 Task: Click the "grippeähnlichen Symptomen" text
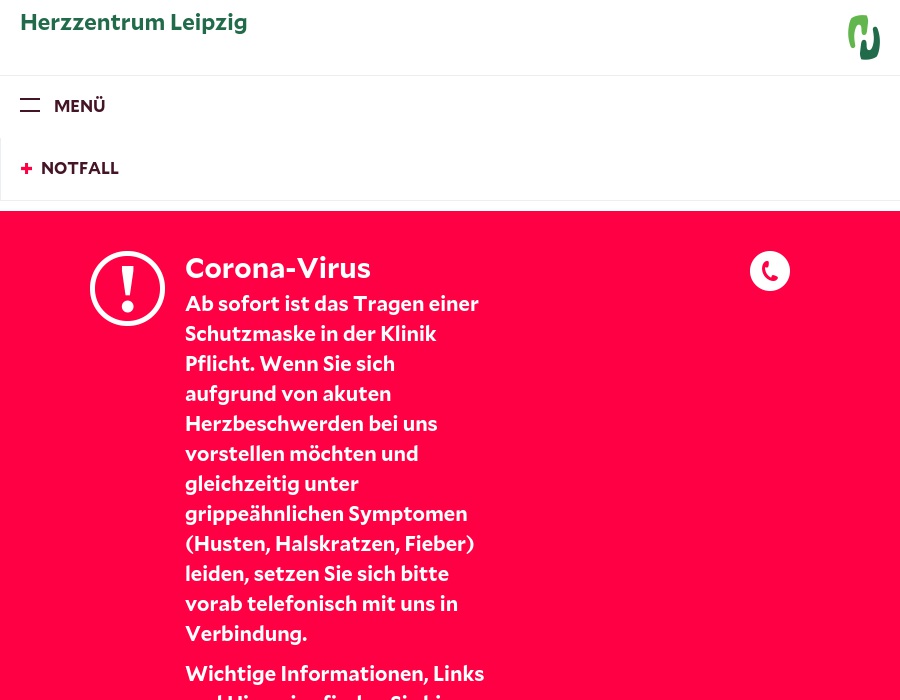pos(326,513)
